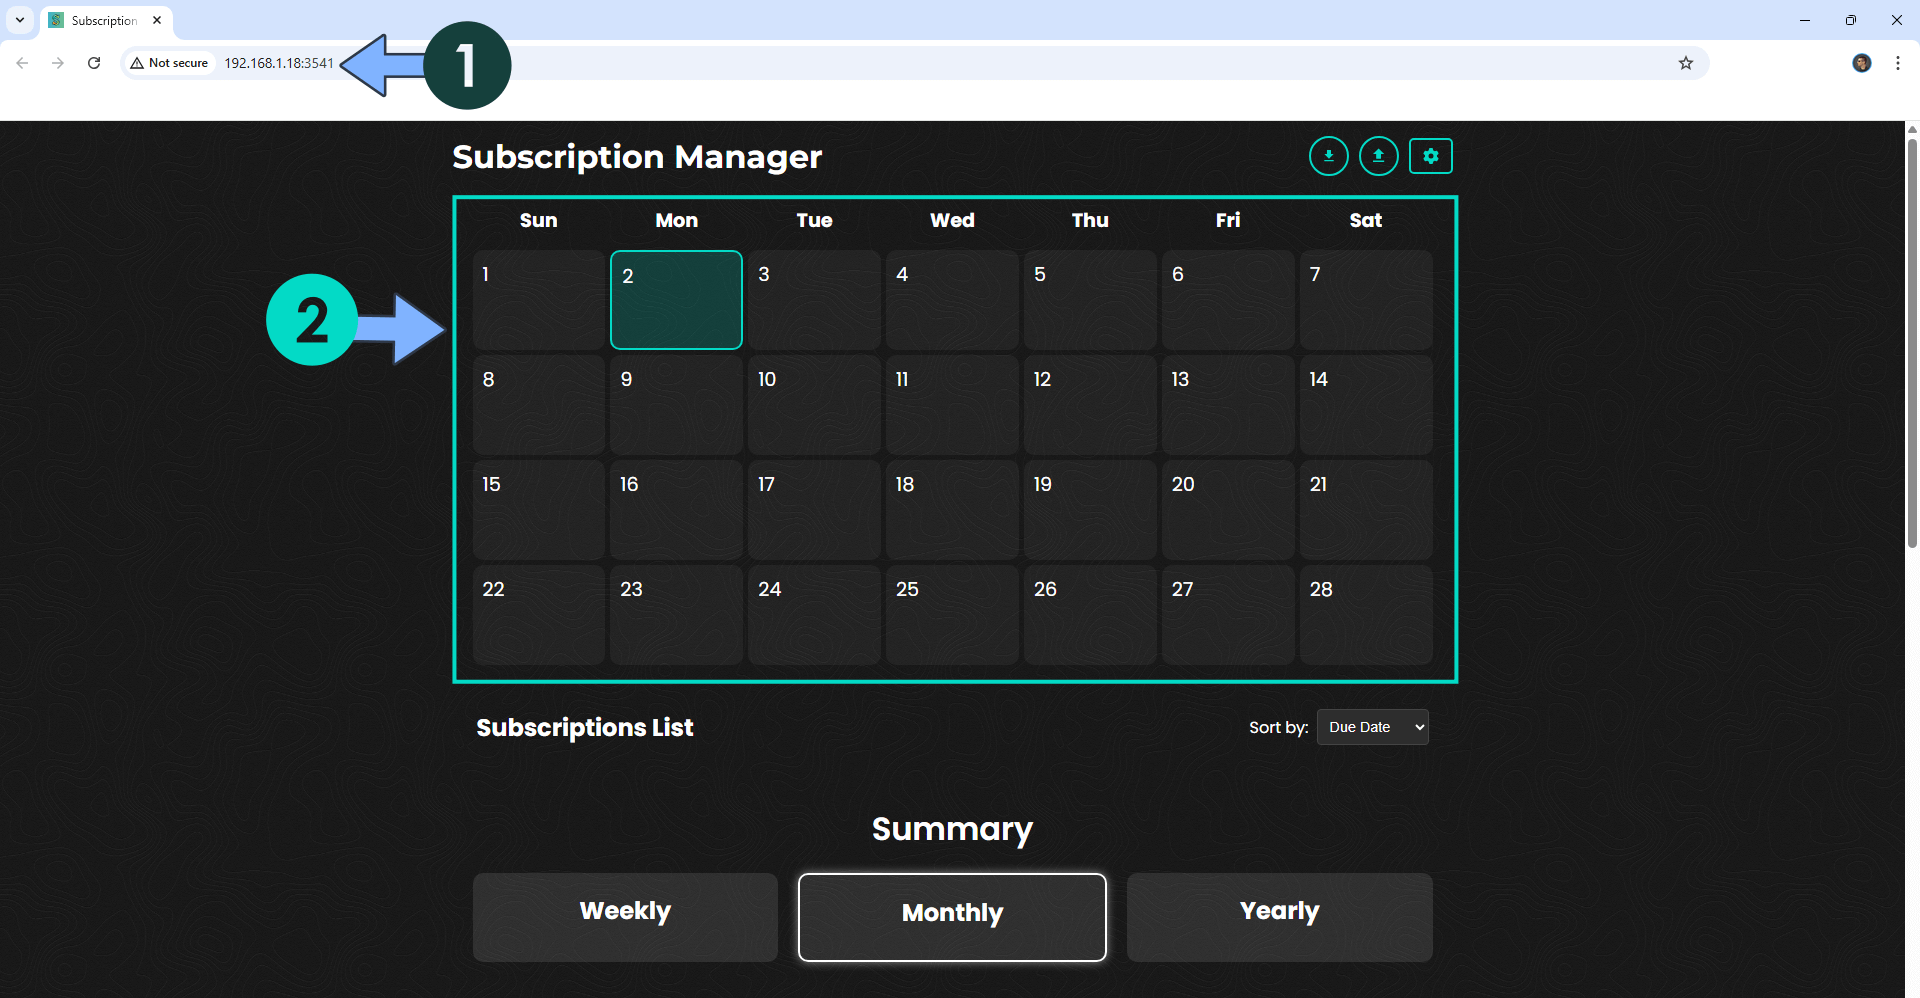Select the Monthly summary button

[x=952, y=916]
